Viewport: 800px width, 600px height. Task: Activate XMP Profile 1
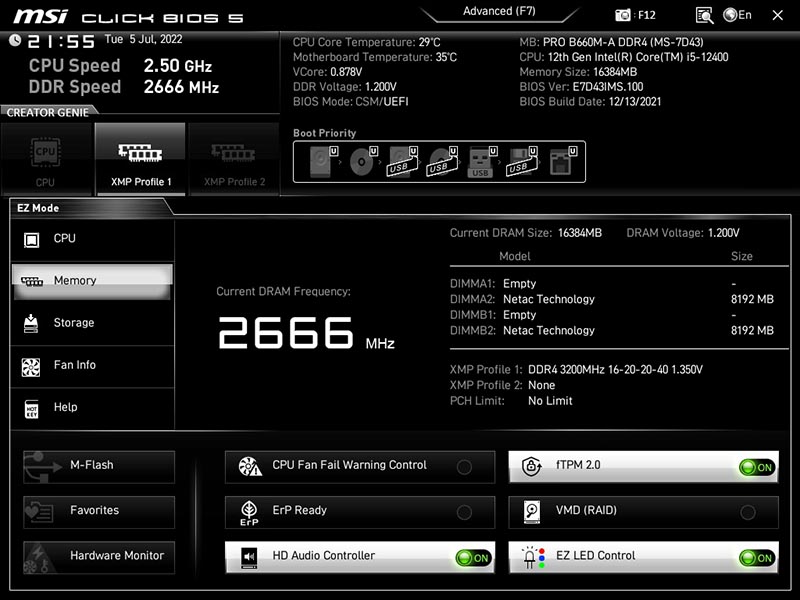pos(140,159)
